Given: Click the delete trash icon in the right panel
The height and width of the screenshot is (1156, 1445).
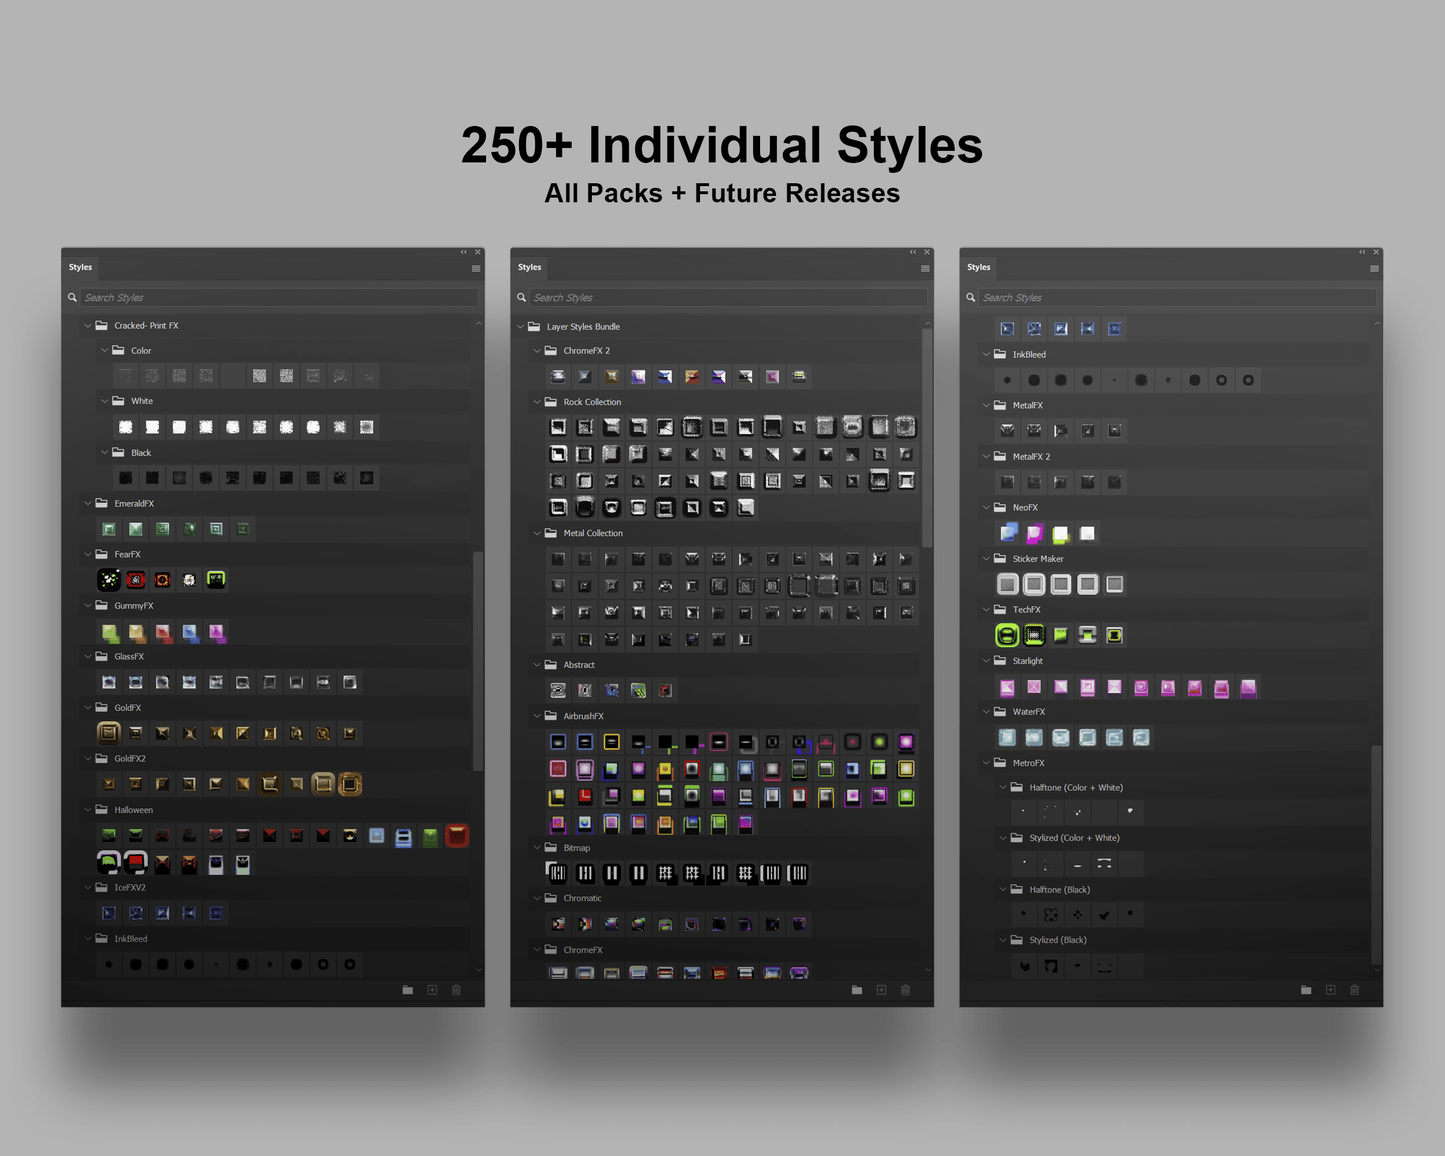Looking at the screenshot, I should click(x=1354, y=989).
